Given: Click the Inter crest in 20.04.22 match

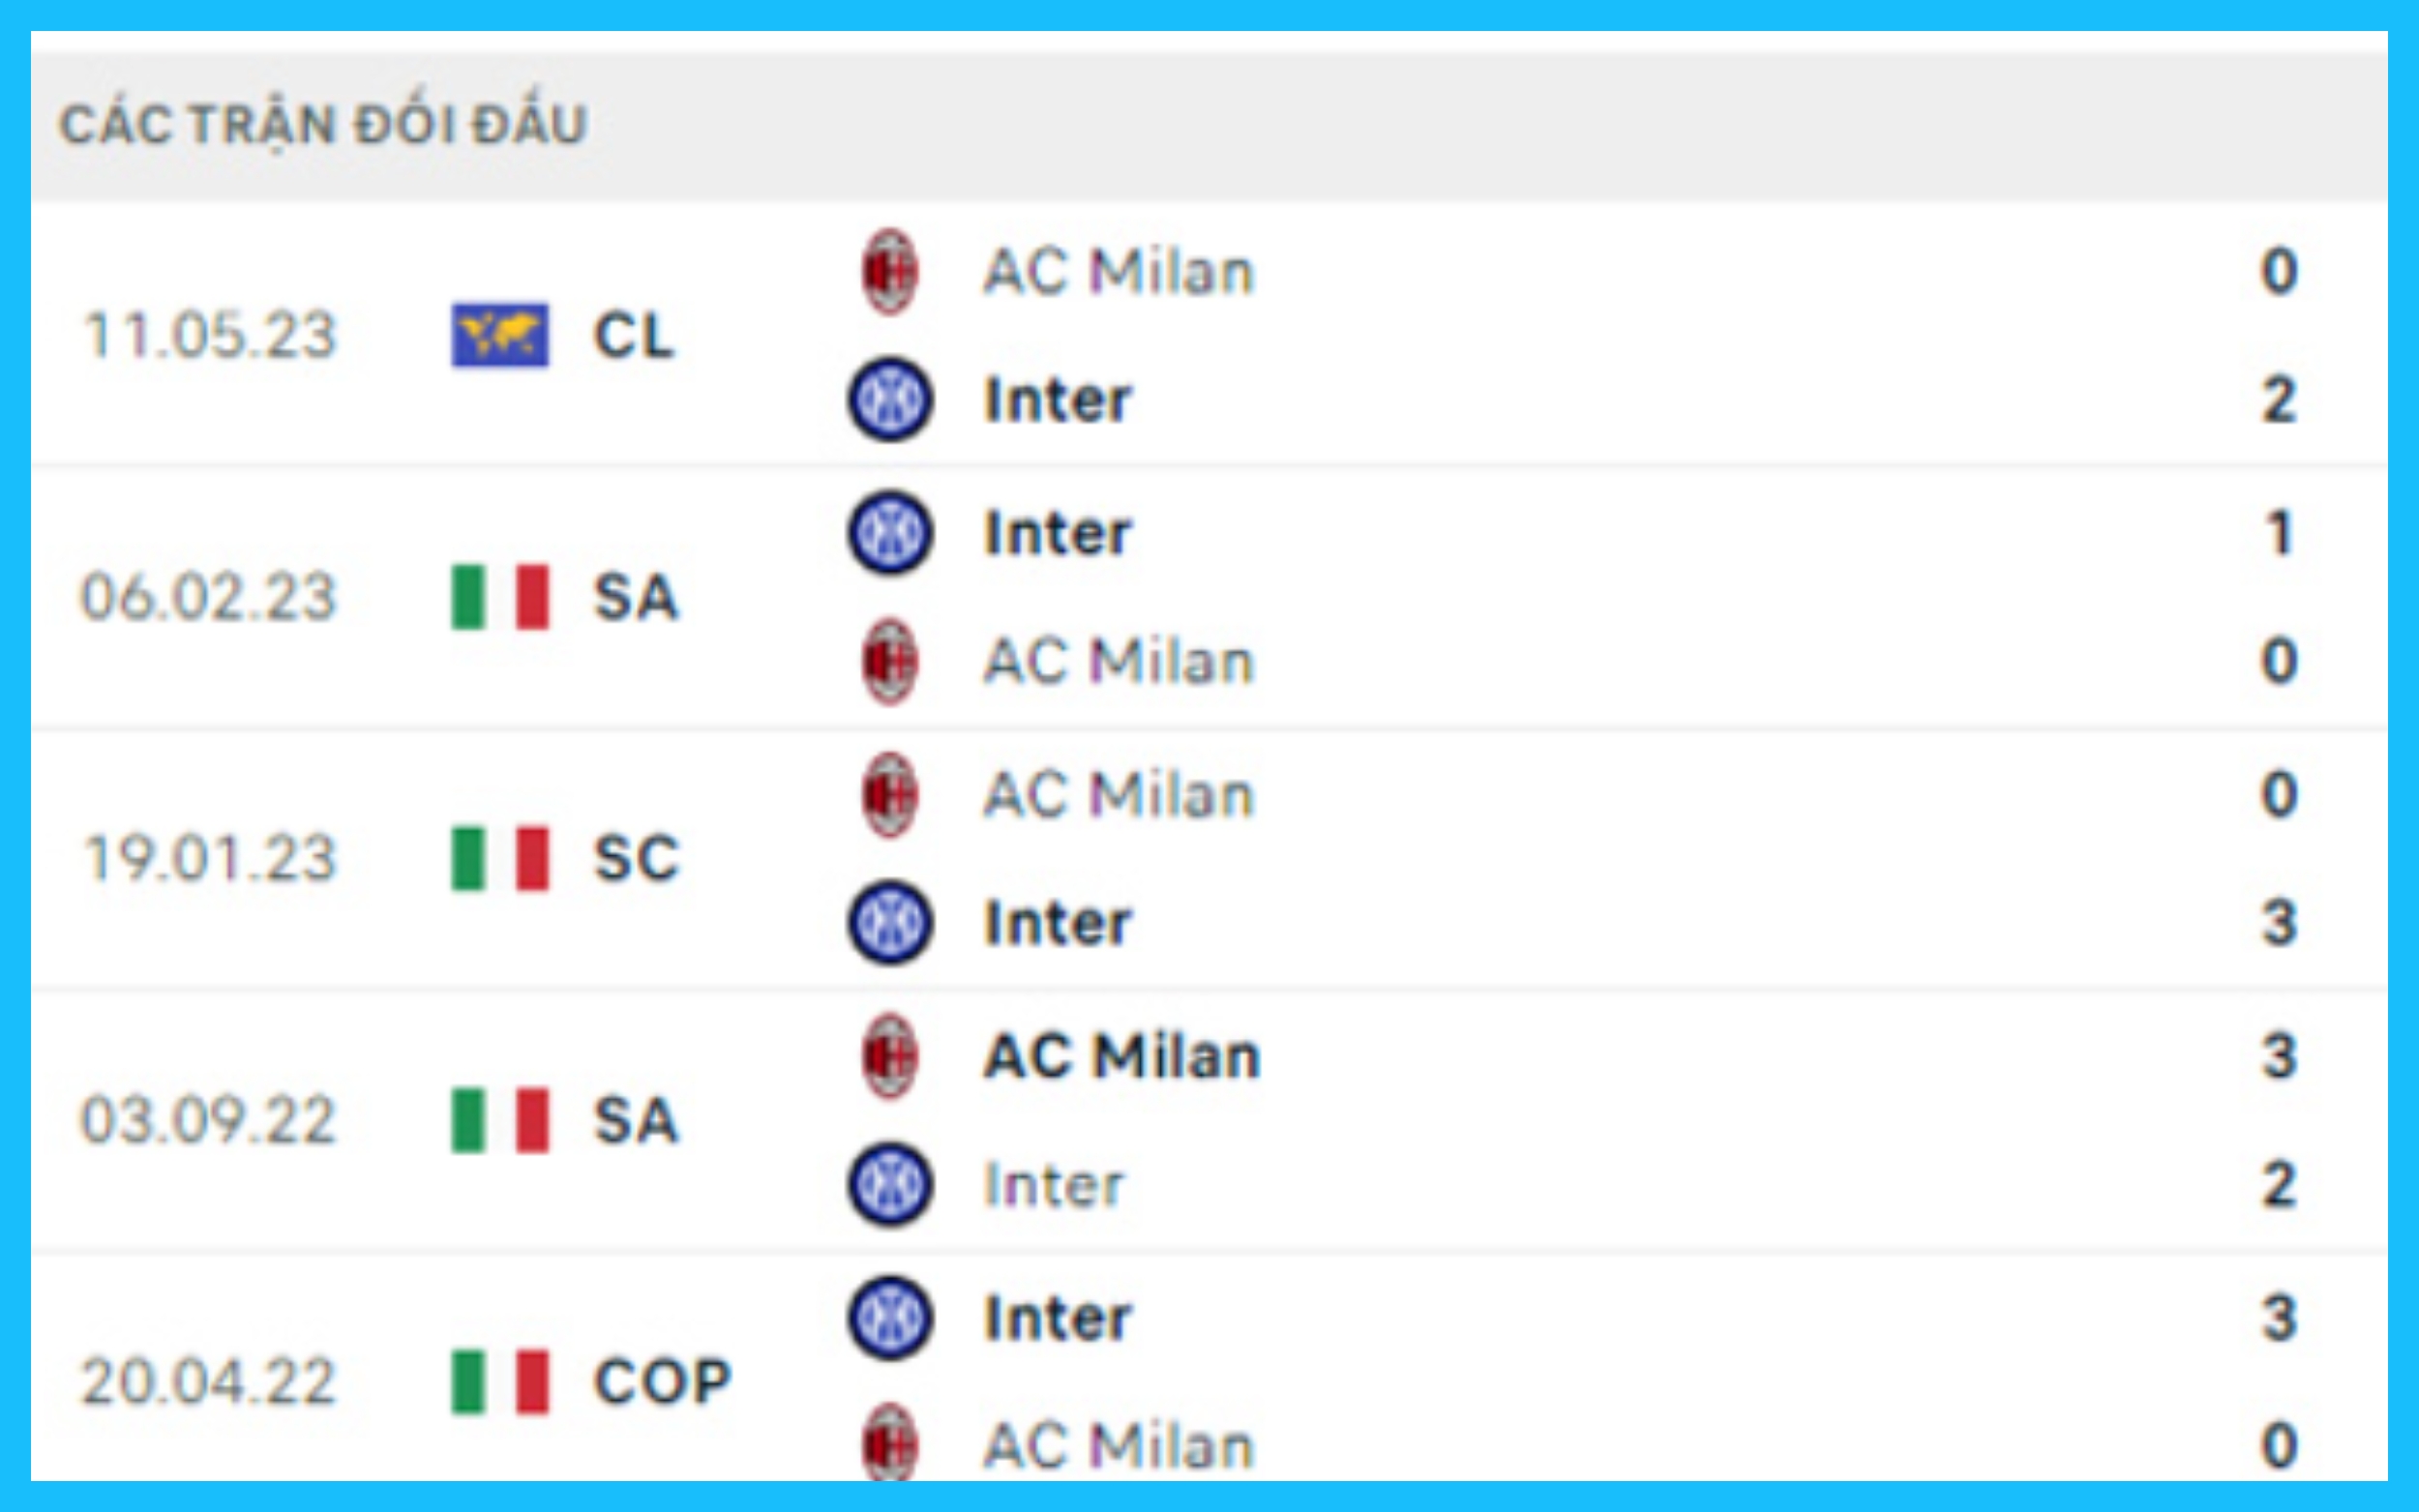Looking at the screenshot, I should pyautogui.click(x=889, y=1317).
